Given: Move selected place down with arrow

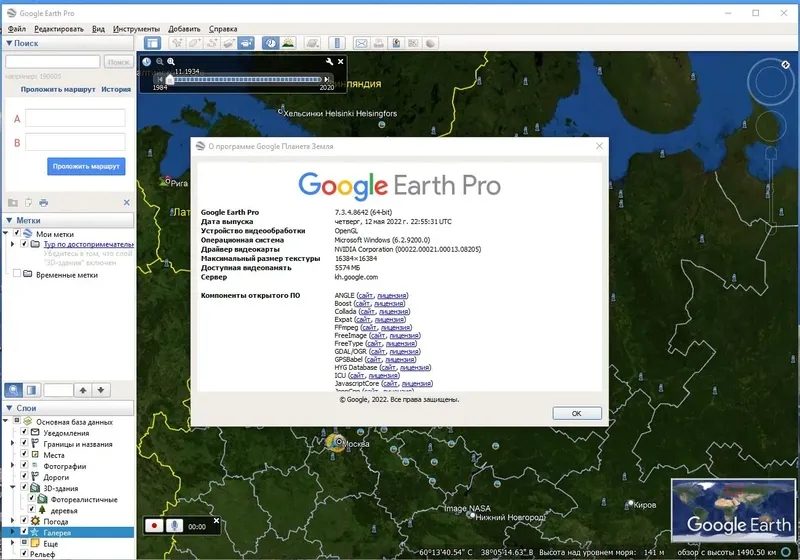Looking at the screenshot, I should tap(101, 390).
